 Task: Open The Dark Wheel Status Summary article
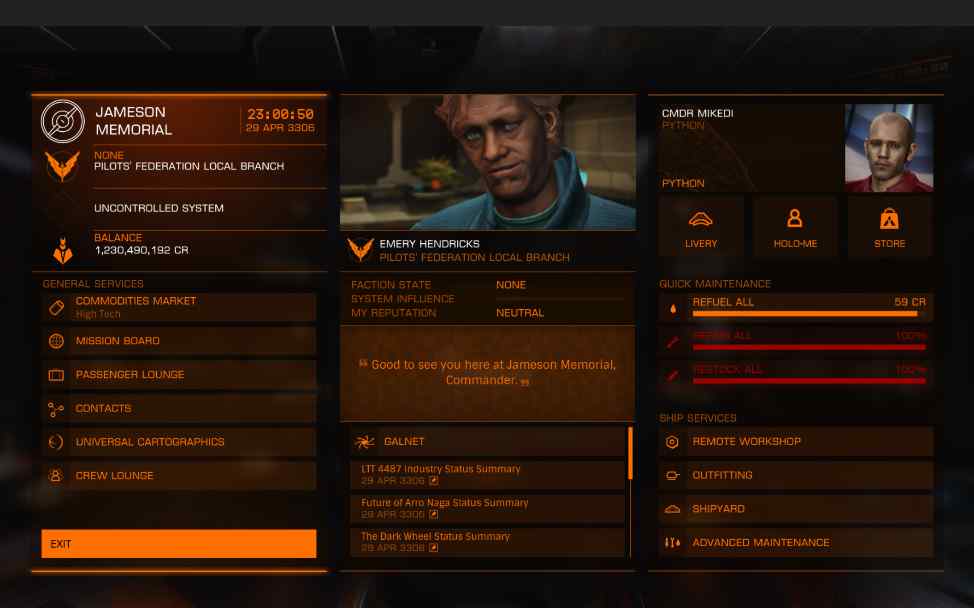pyautogui.click(x=488, y=542)
